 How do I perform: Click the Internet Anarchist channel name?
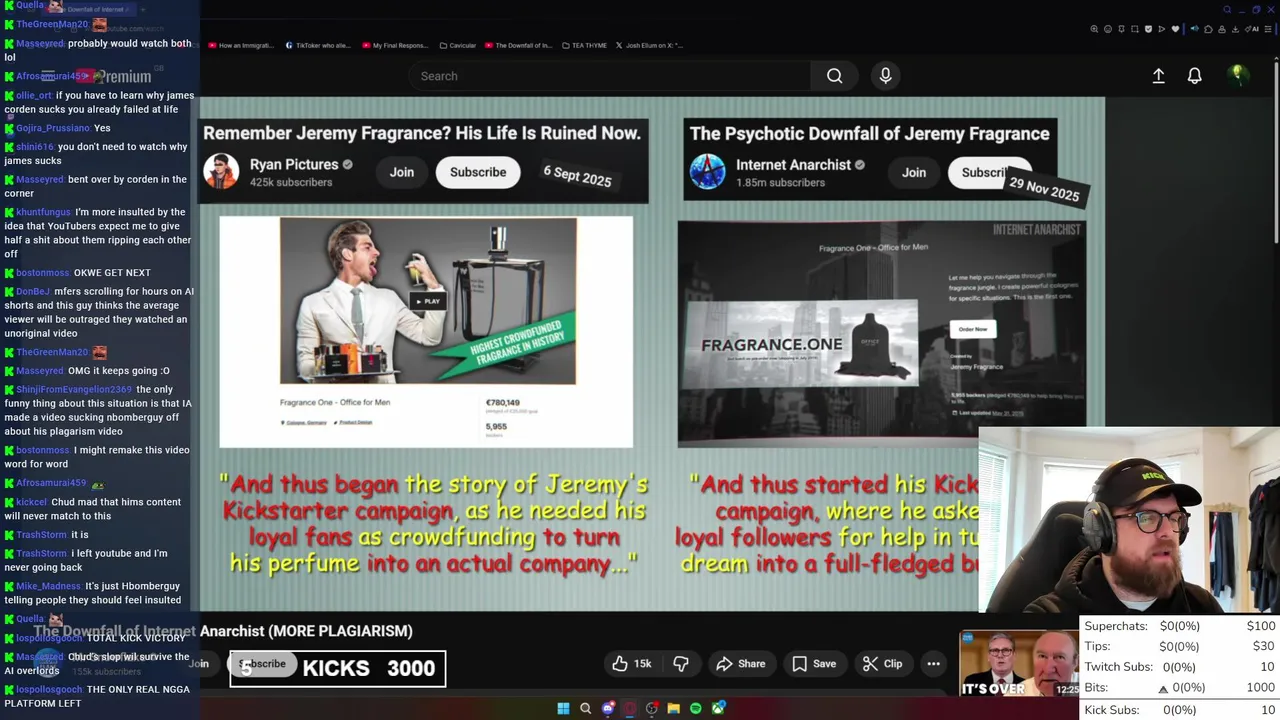coord(793,165)
